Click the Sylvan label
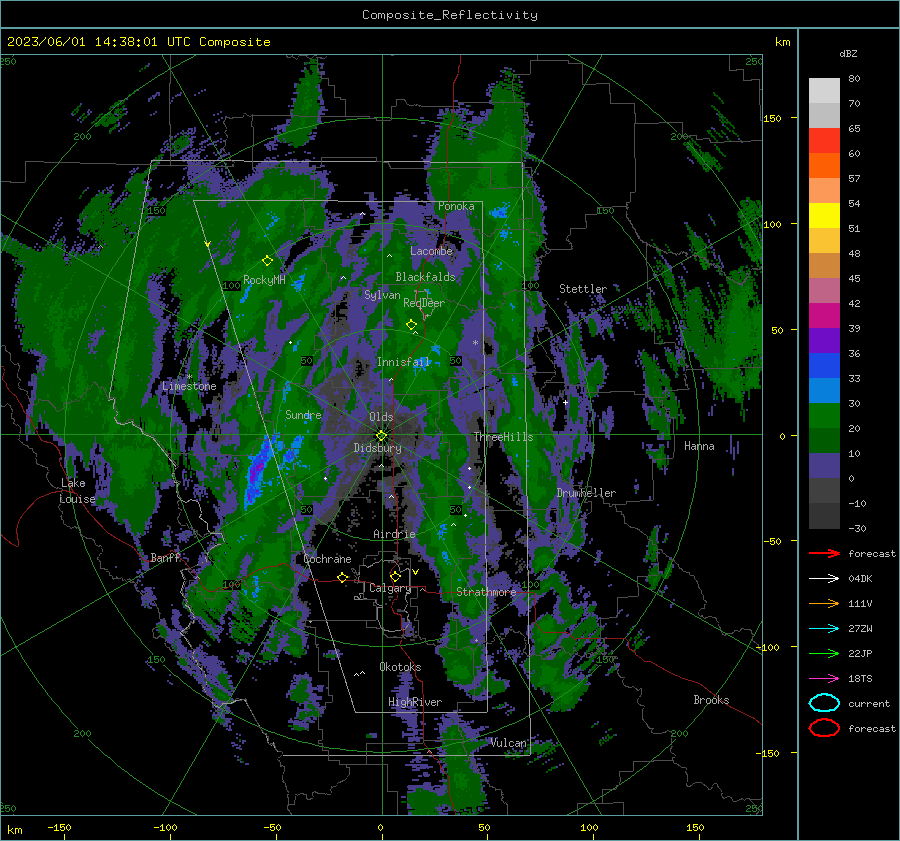This screenshot has width=900, height=841. (x=382, y=295)
